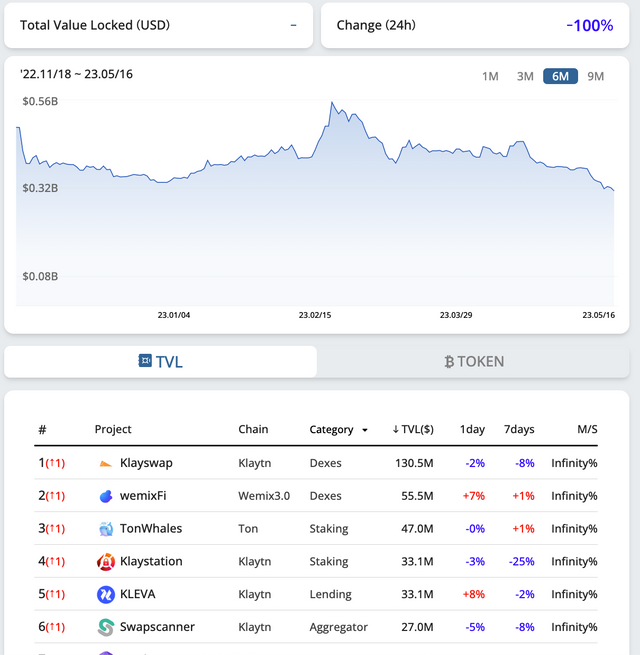The height and width of the screenshot is (655, 640).
Task: Click the 1day column header
Action: point(472,429)
